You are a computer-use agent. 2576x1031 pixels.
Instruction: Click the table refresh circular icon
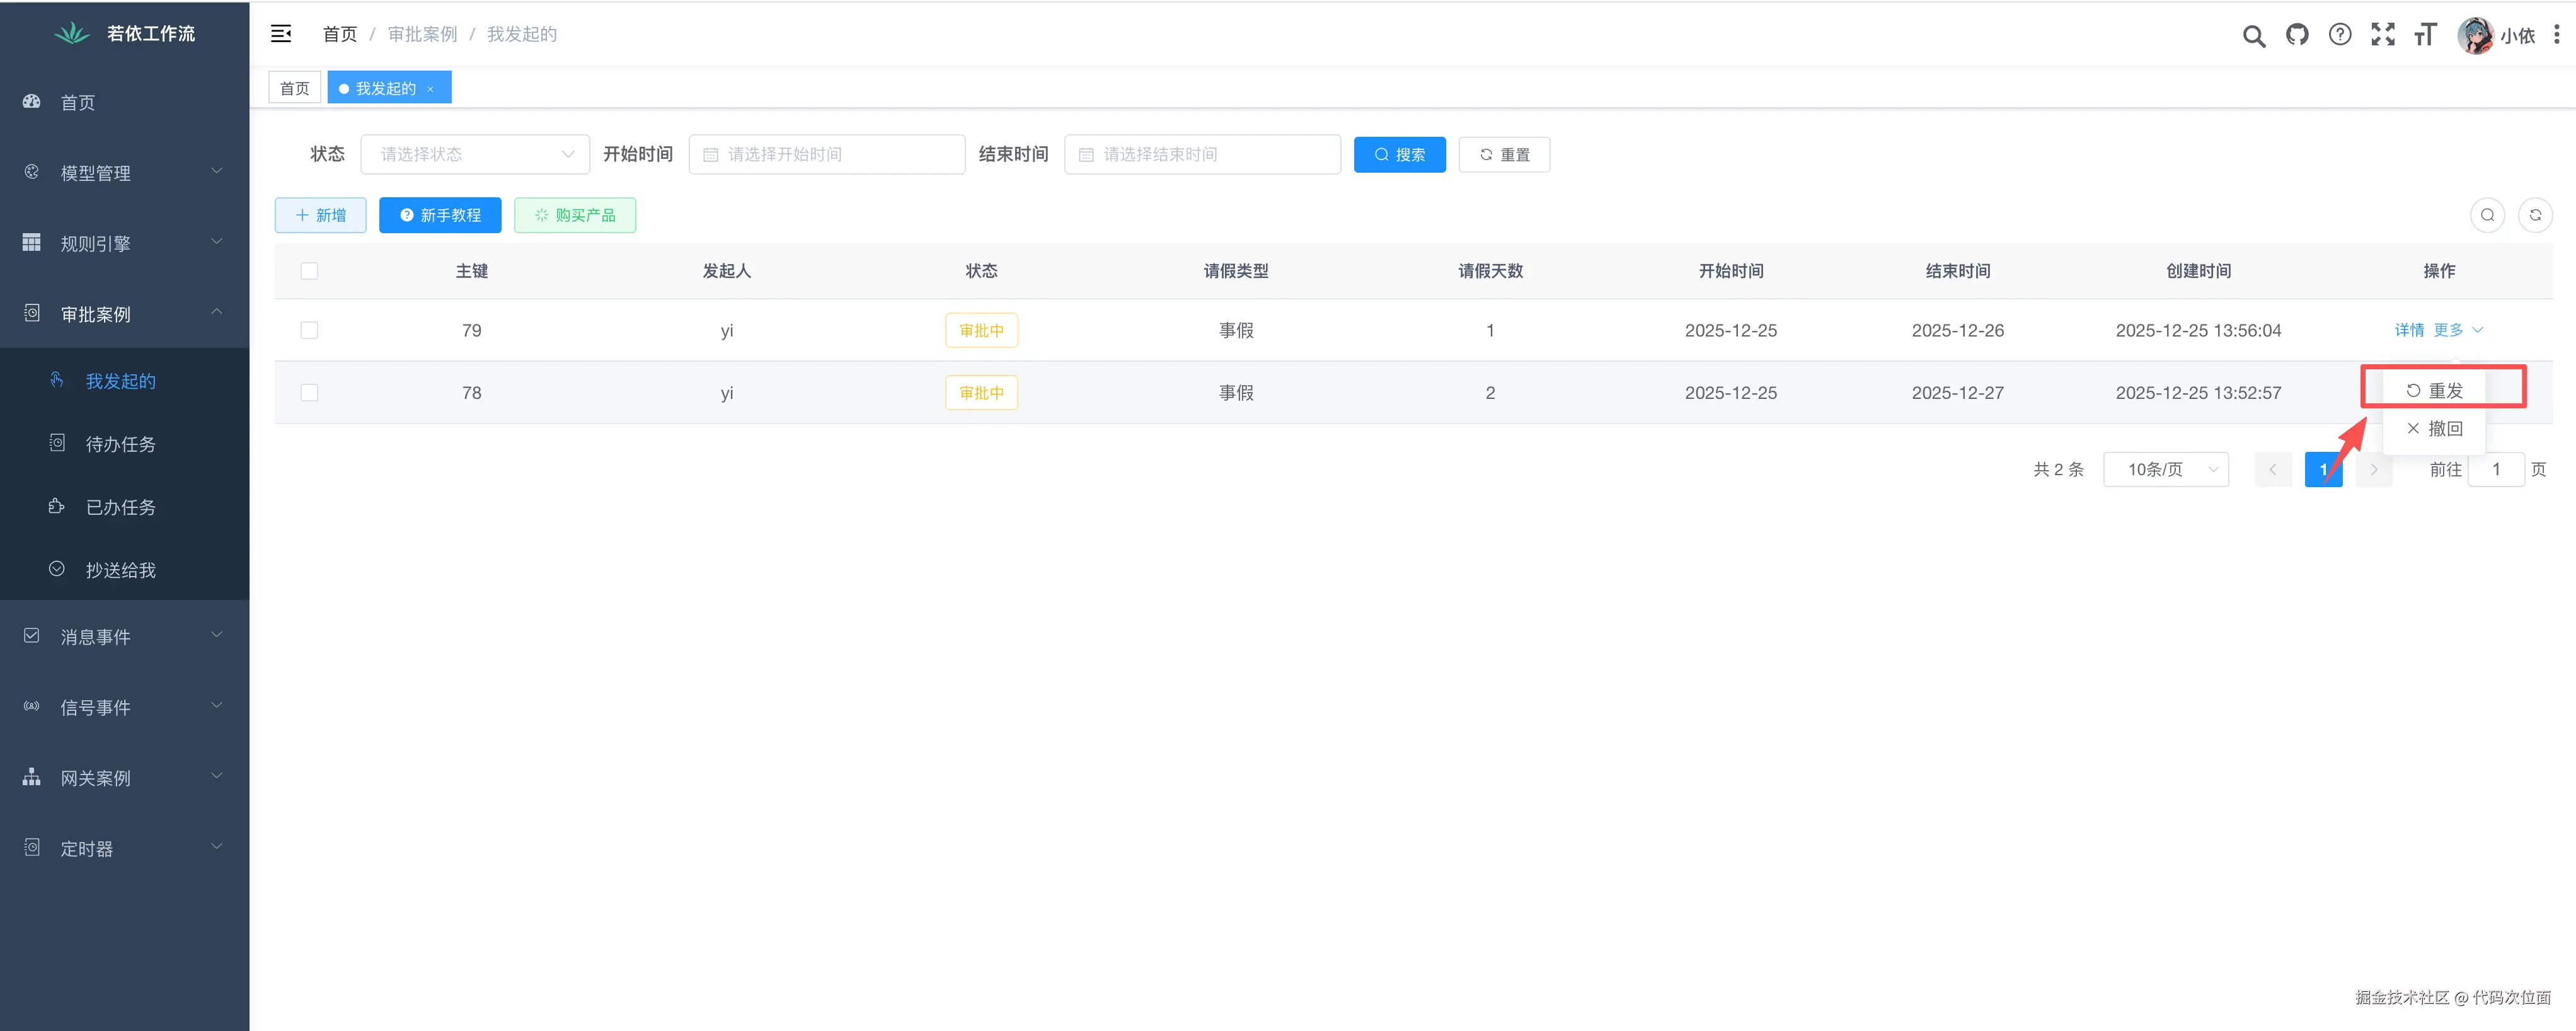(2535, 215)
